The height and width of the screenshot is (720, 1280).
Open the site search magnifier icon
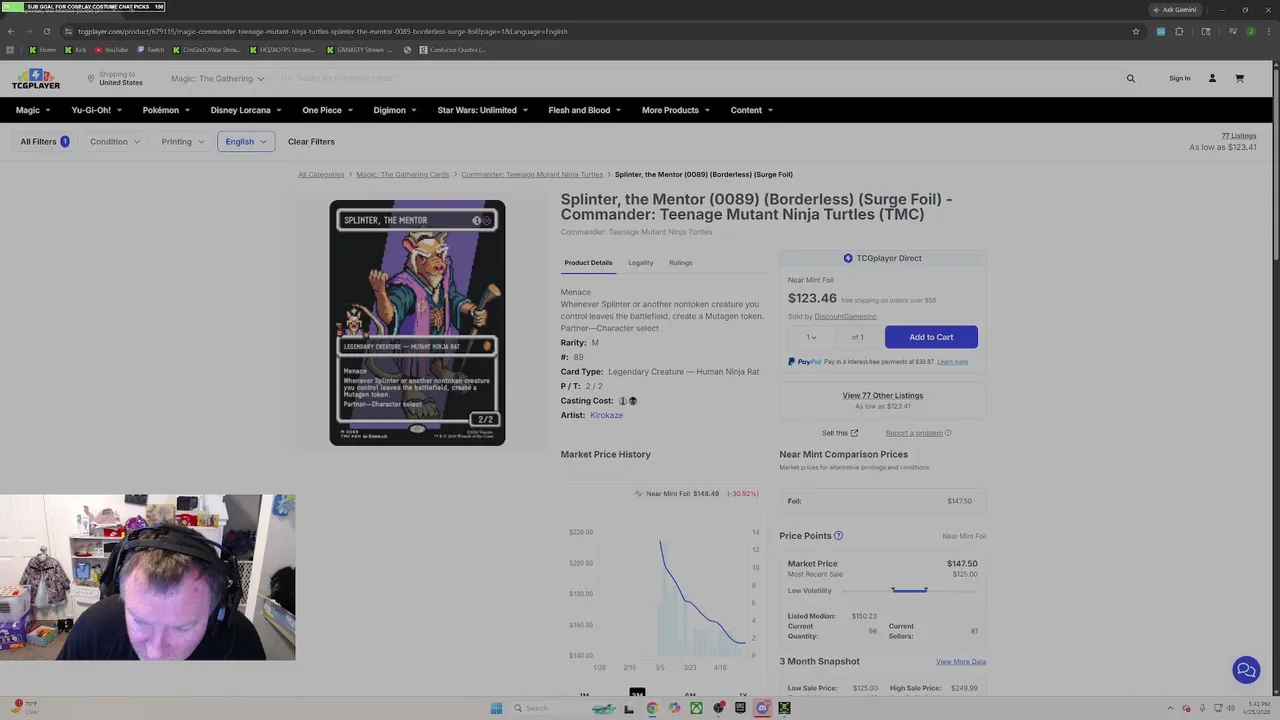point(1131,78)
